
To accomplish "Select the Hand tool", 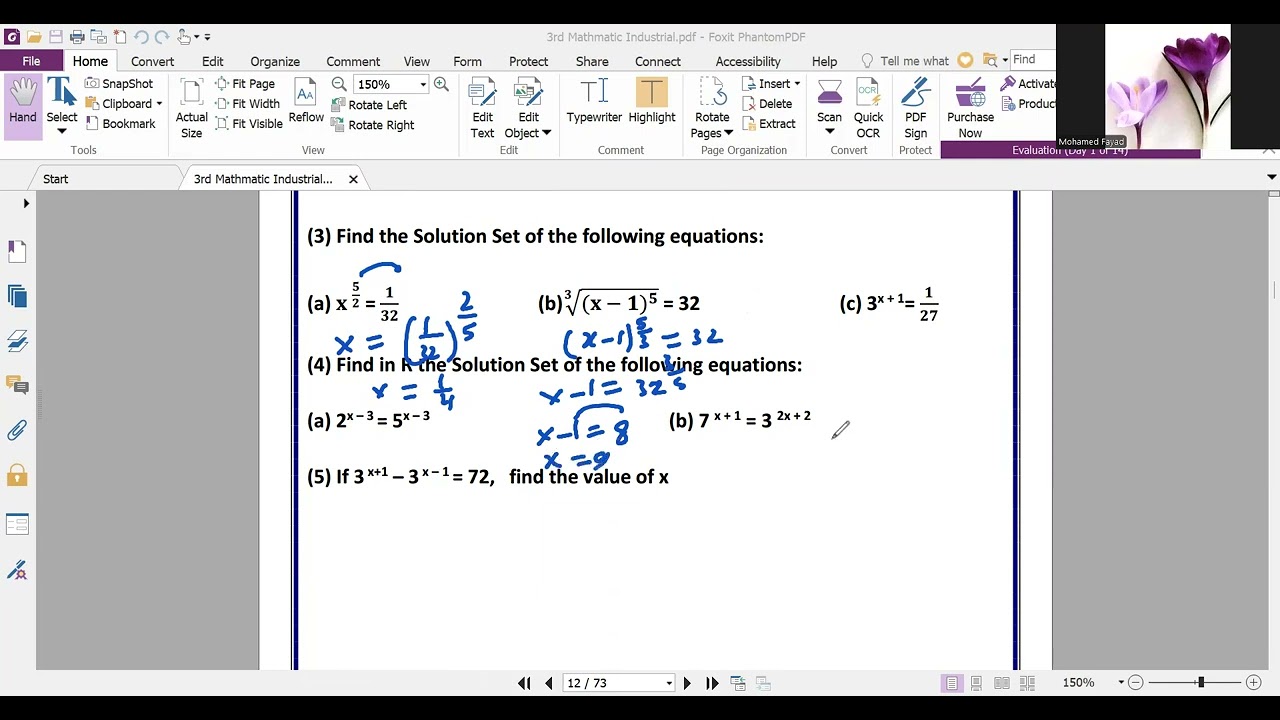I will point(22,105).
